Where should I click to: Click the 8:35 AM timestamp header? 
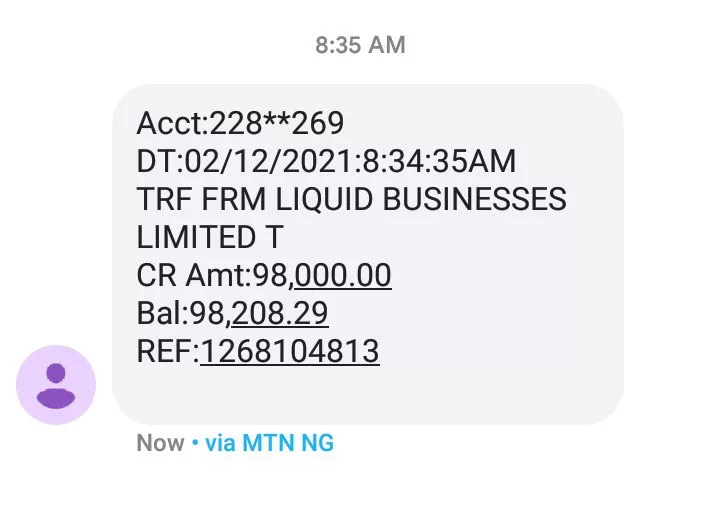tap(360, 45)
